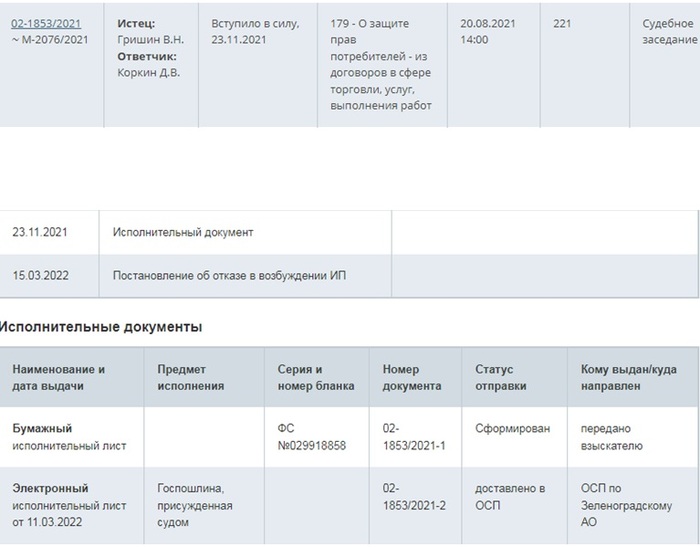Click the form number ФС №029918858
The height and width of the screenshot is (547, 700).
click(311, 437)
